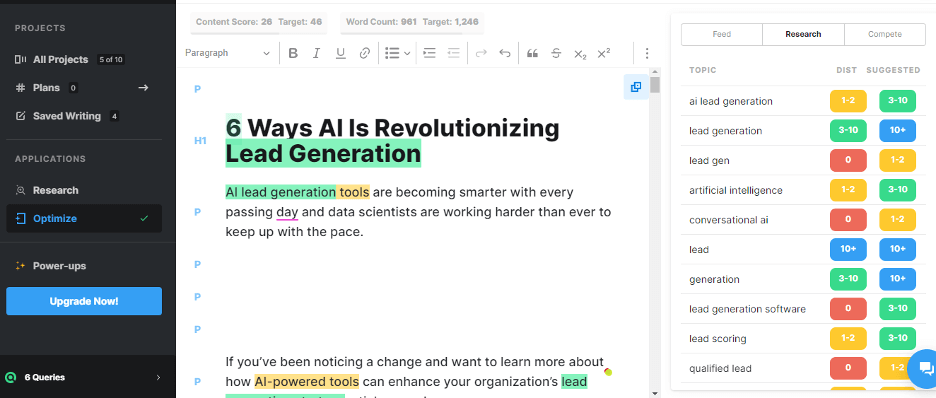Viewport: 936px width, 398px height.
Task: Select topic 'lead generation' row
Action: pyautogui.click(x=803, y=131)
